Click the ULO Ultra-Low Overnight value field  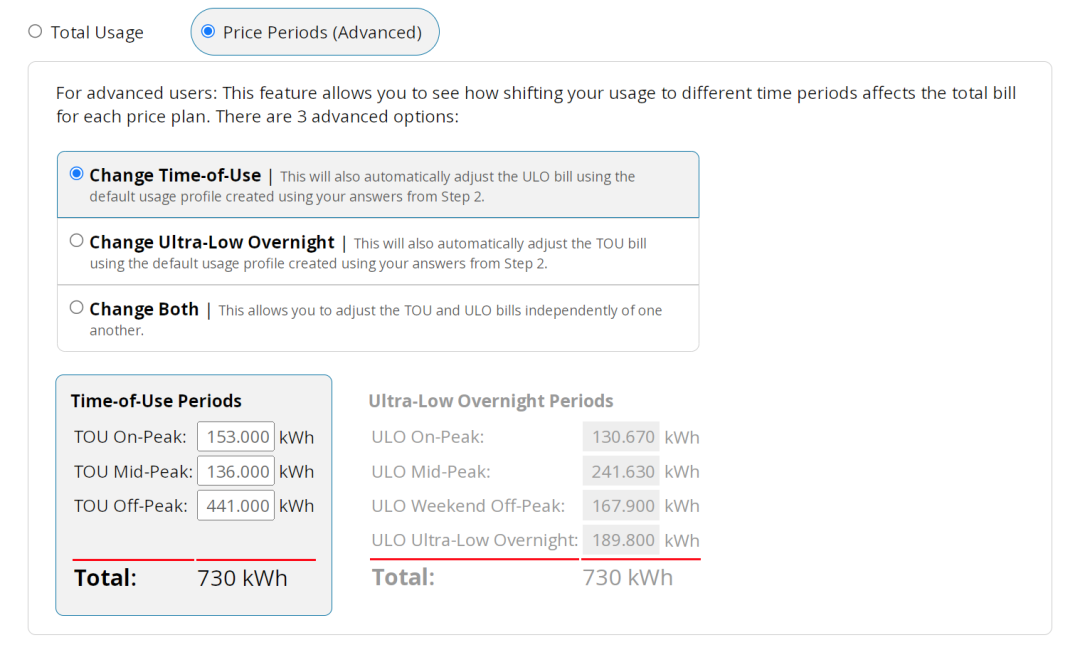pos(621,540)
